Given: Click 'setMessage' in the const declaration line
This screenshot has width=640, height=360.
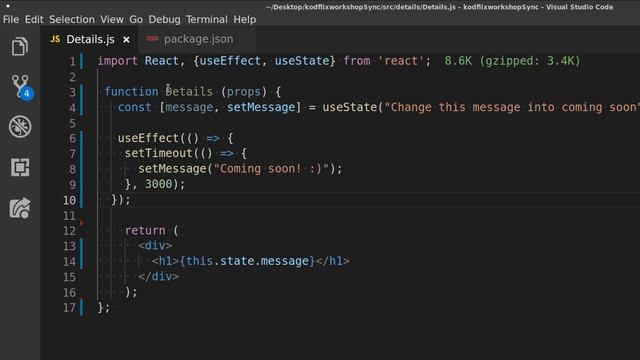Looking at the screenshot, I should [x=260, y=107].
